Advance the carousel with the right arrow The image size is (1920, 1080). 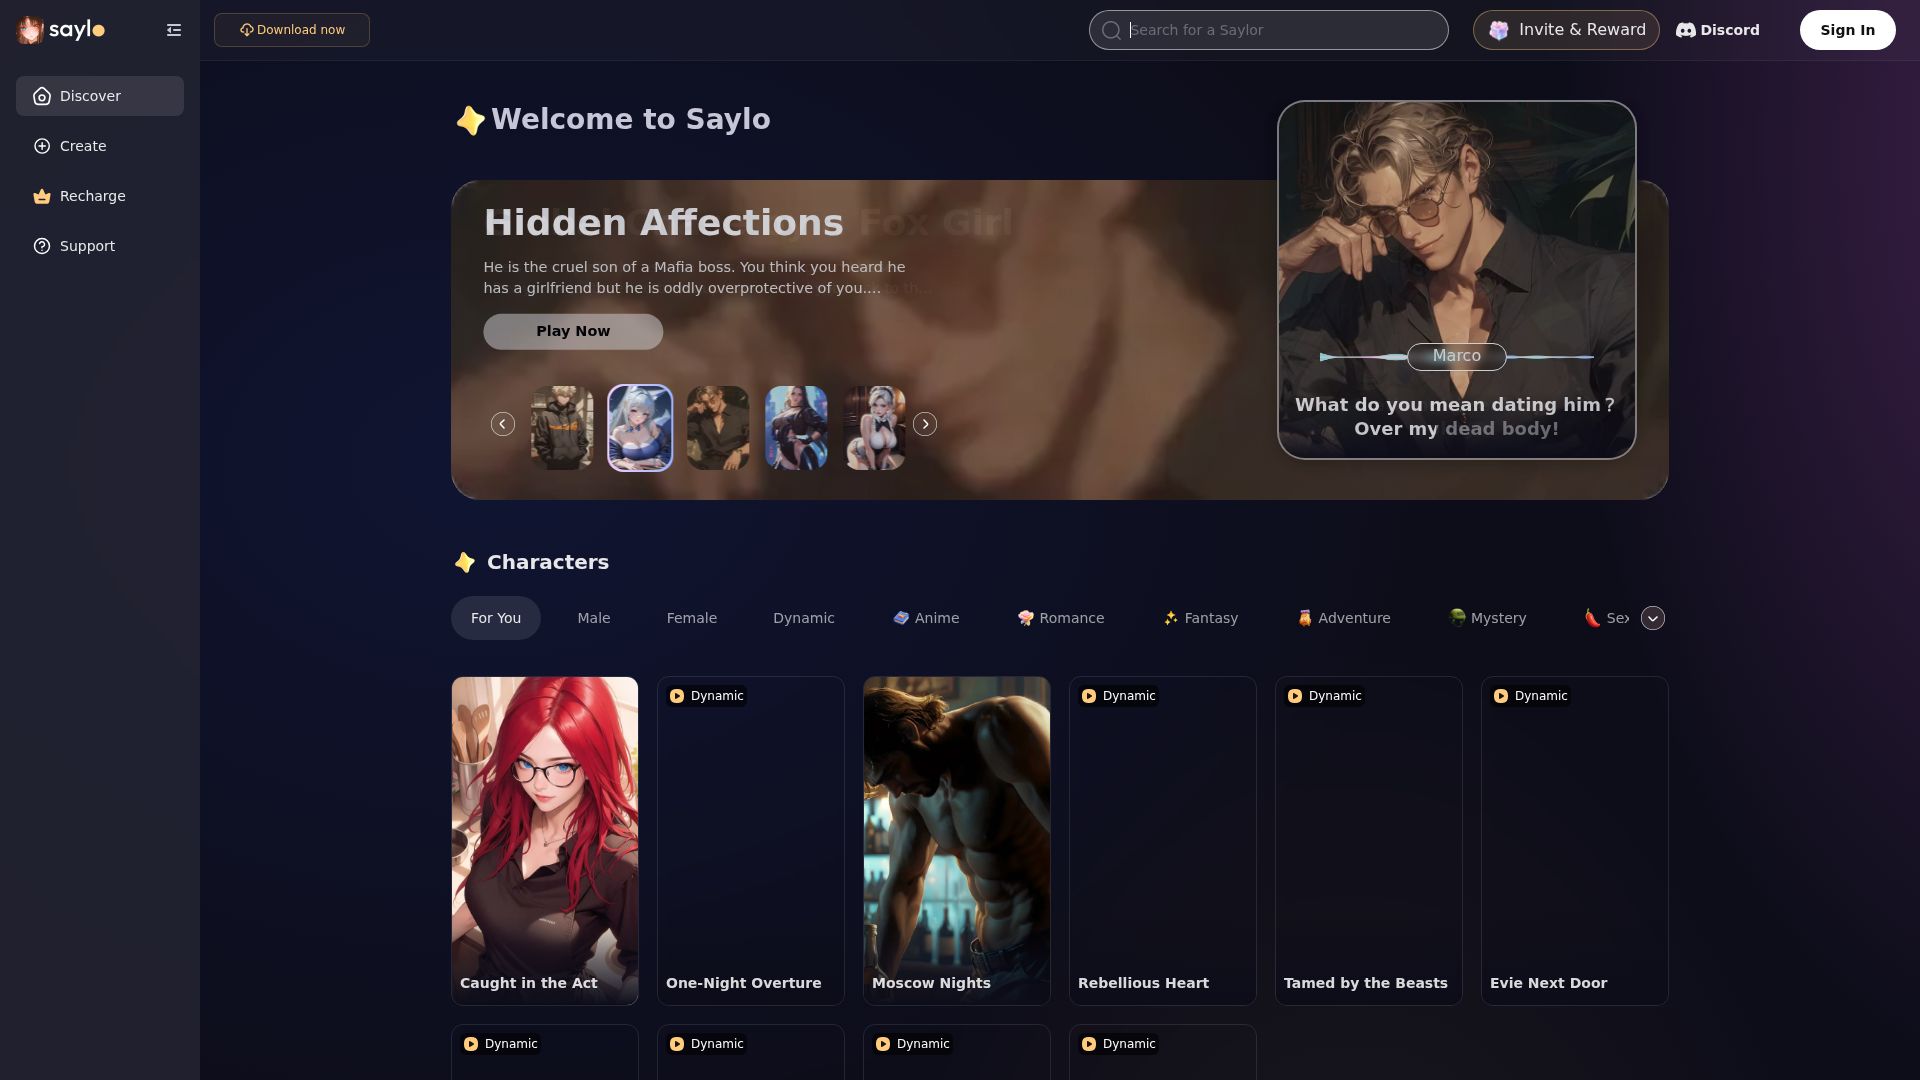click(925, 424)
